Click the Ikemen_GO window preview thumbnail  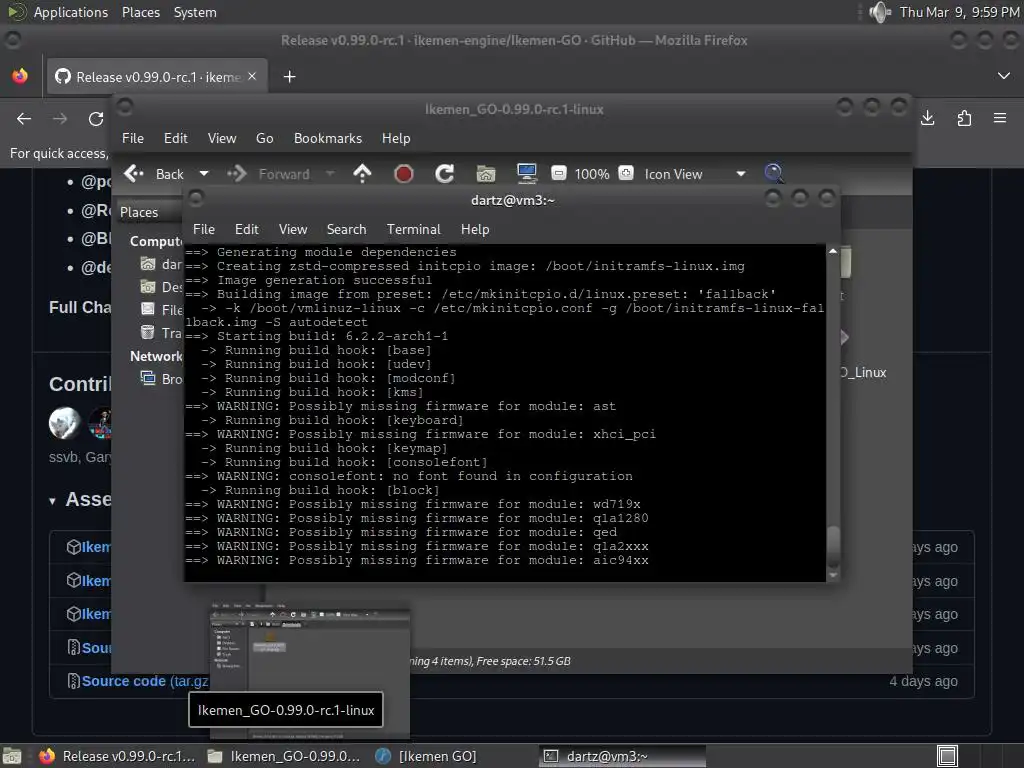[x=310, y=673]
